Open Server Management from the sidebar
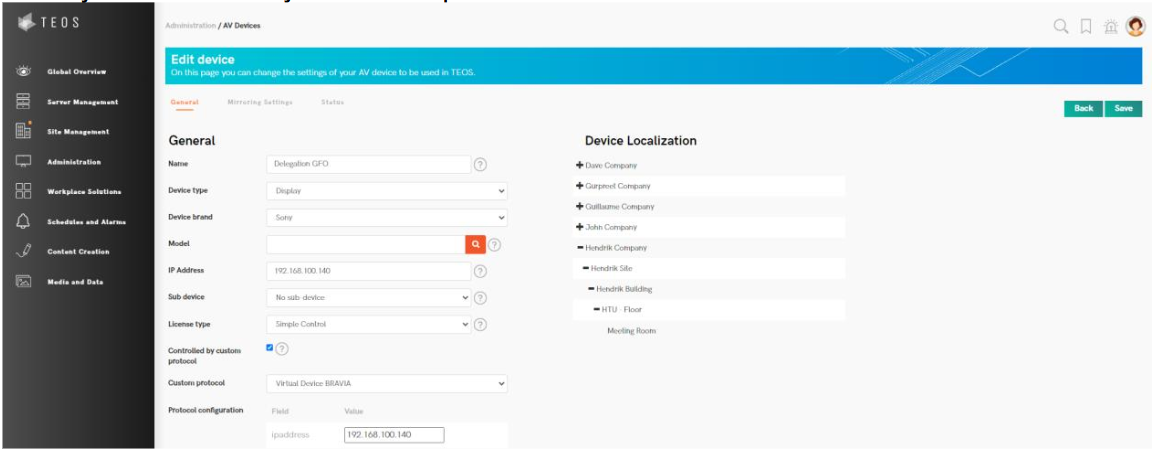 click(x=83, y=102)
